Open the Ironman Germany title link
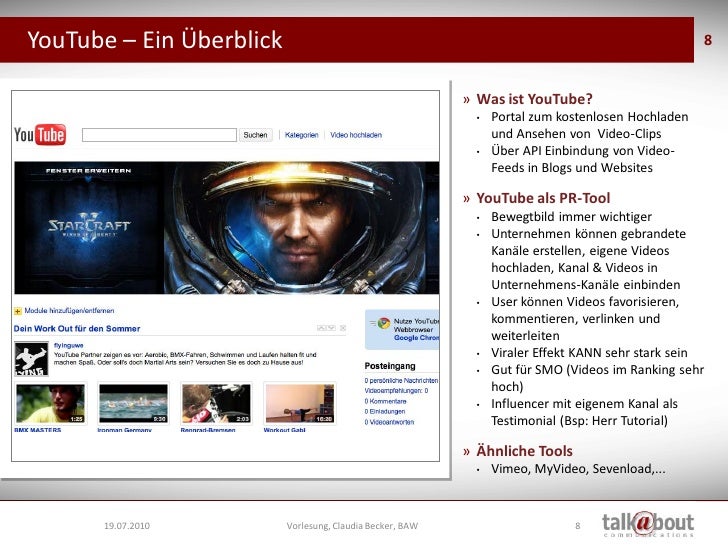 click(x=124, y=430)
